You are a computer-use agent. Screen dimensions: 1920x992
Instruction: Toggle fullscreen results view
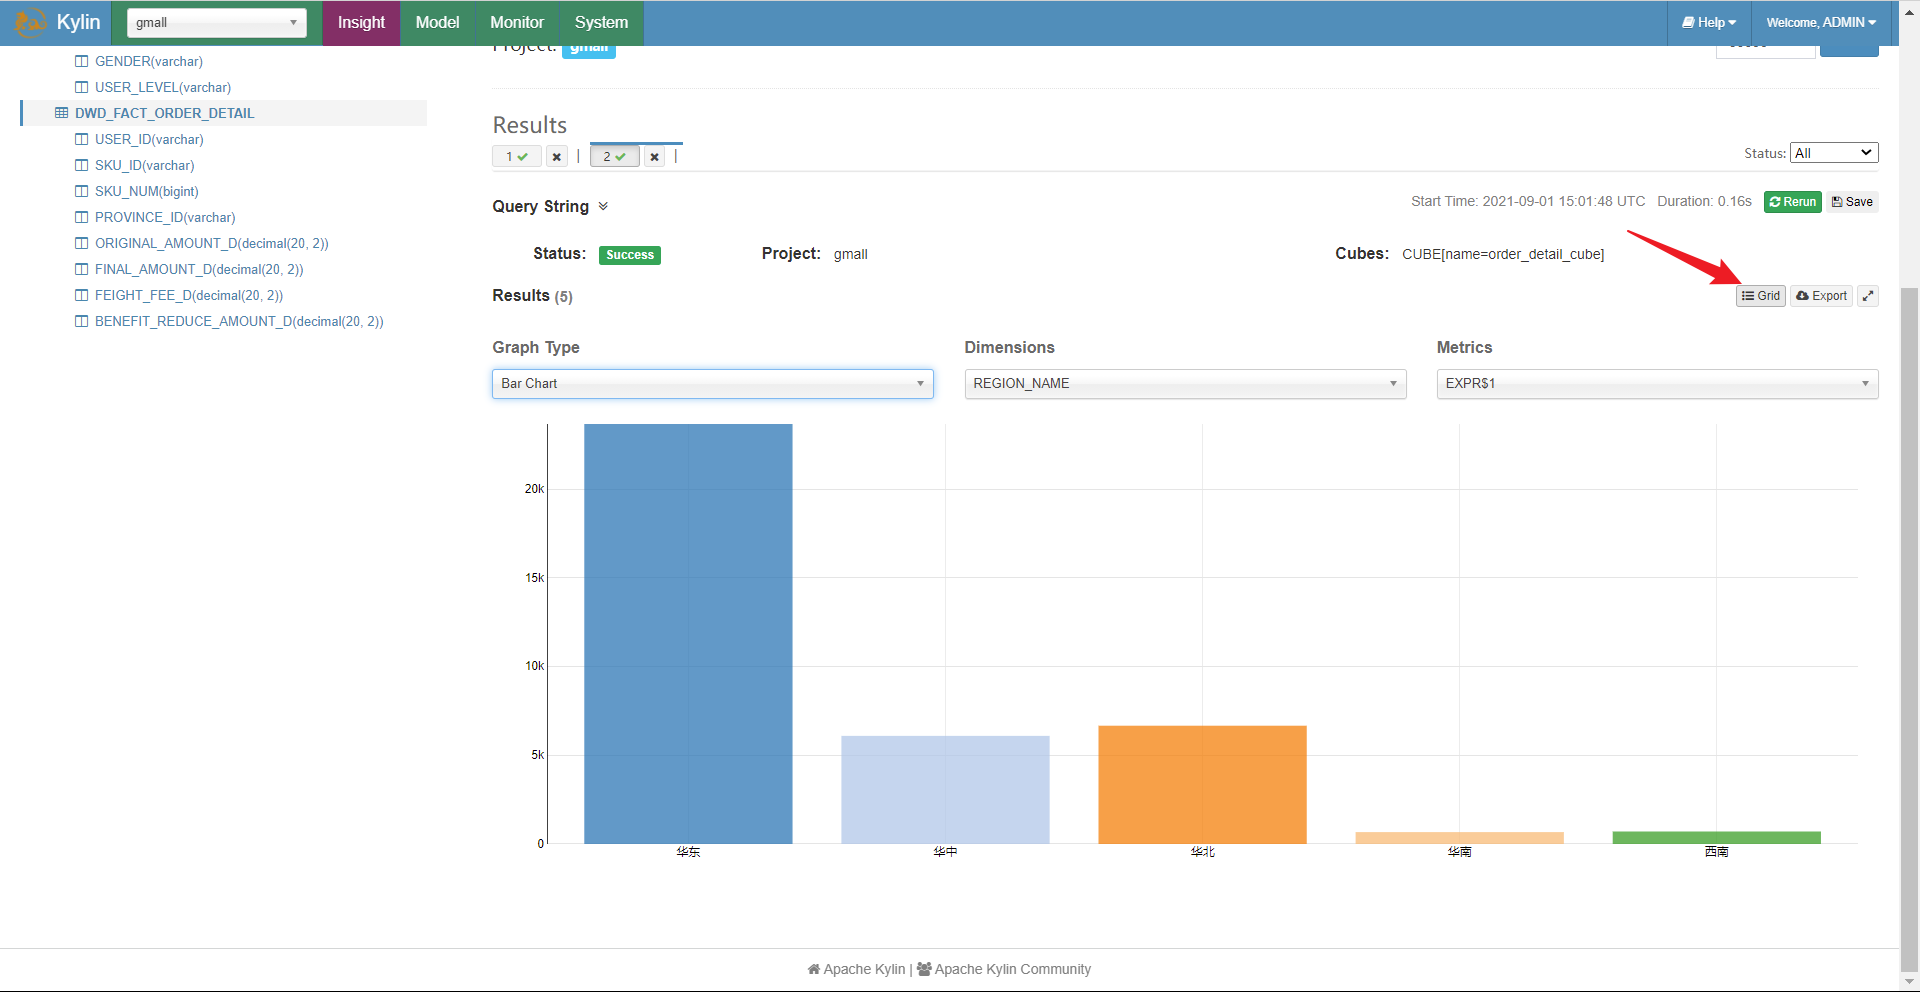[1867, 296]
